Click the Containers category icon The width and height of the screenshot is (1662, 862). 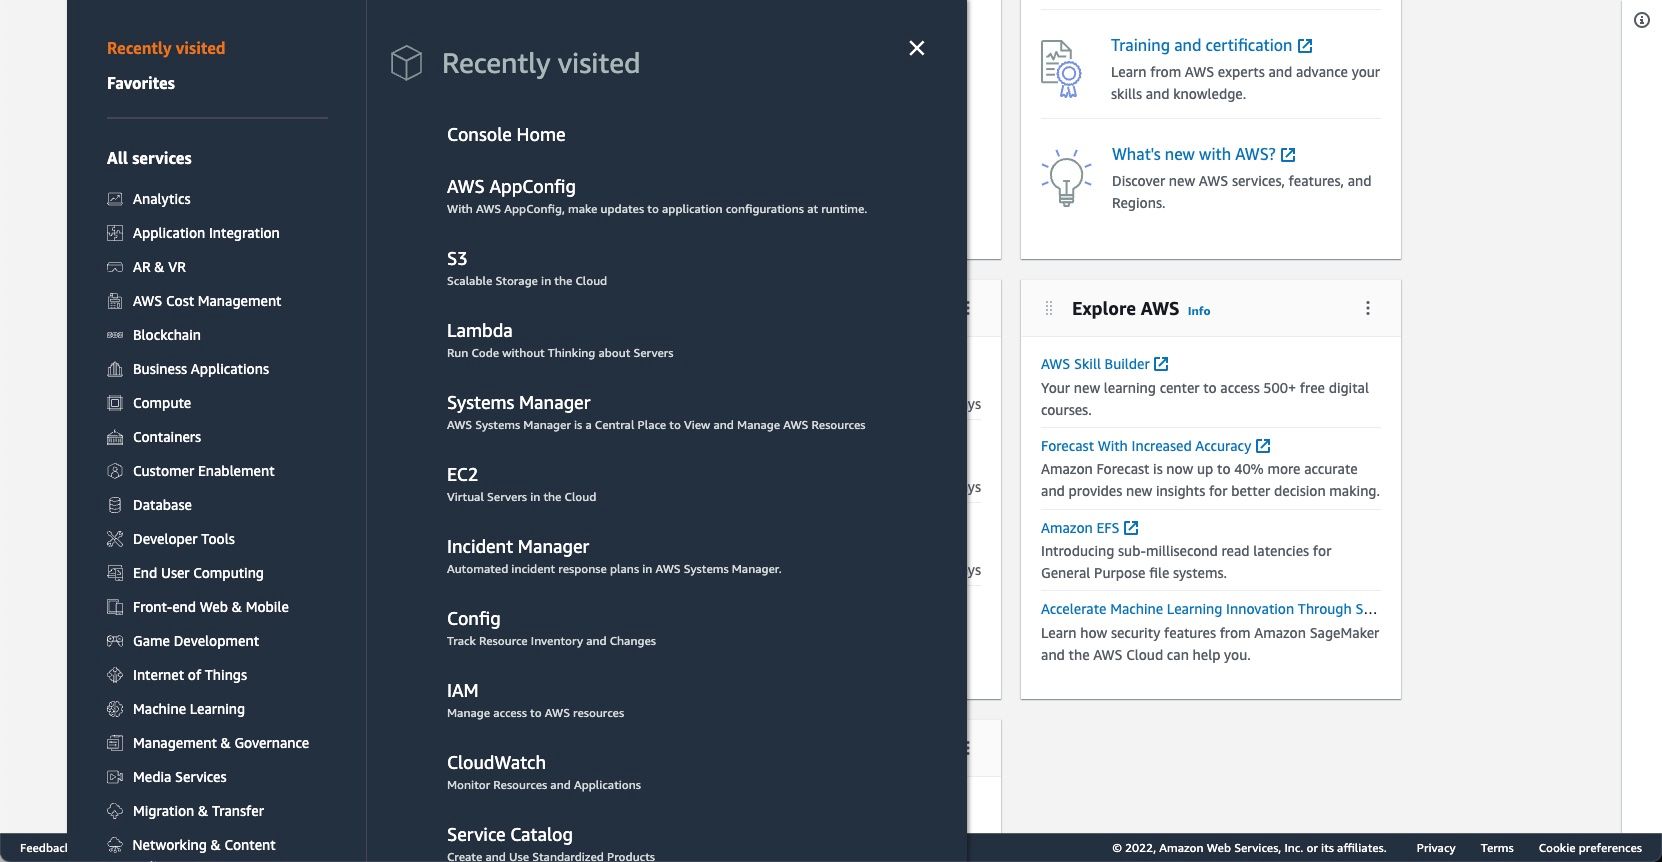115,437
